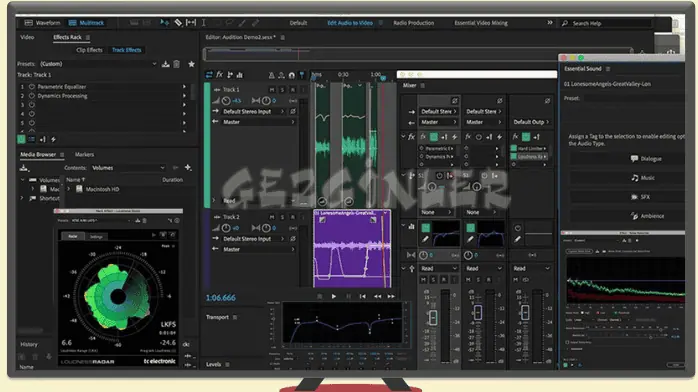Switch to Waveform view
Image resolution: width=698 pixels, height=392 pixels.
point(42,23)
